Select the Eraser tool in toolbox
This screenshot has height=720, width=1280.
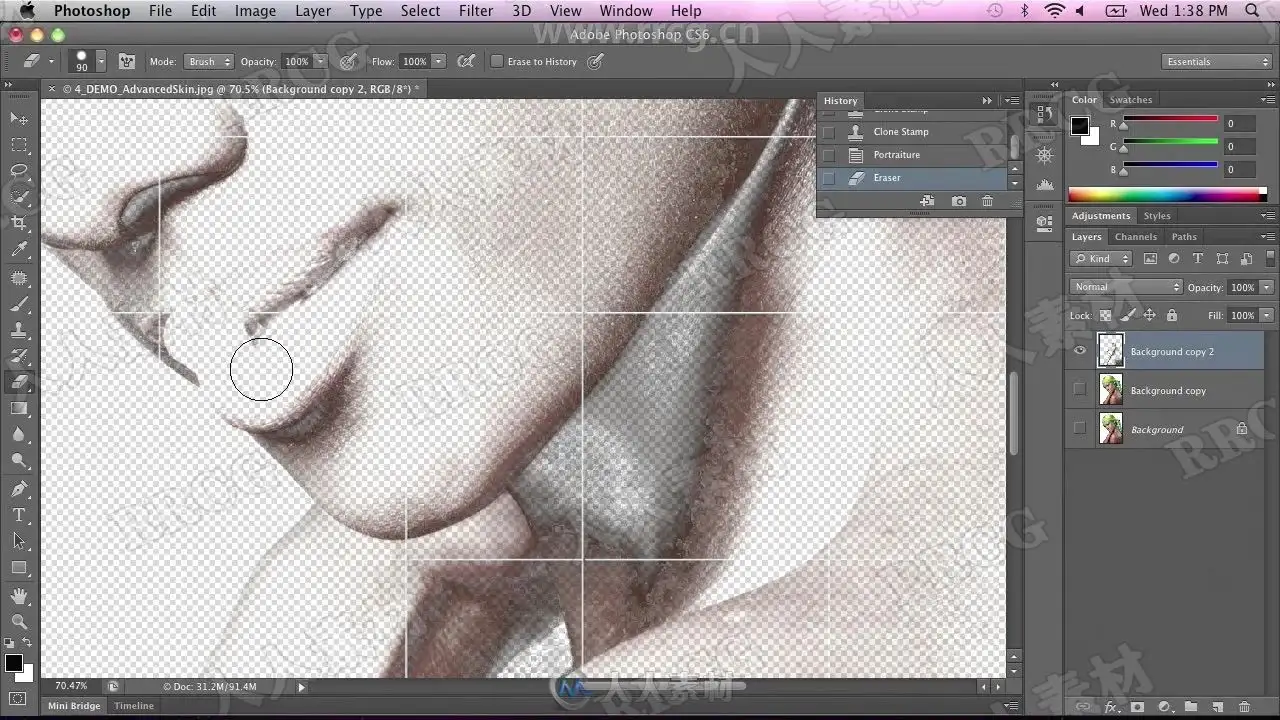[x=19, y=382]
